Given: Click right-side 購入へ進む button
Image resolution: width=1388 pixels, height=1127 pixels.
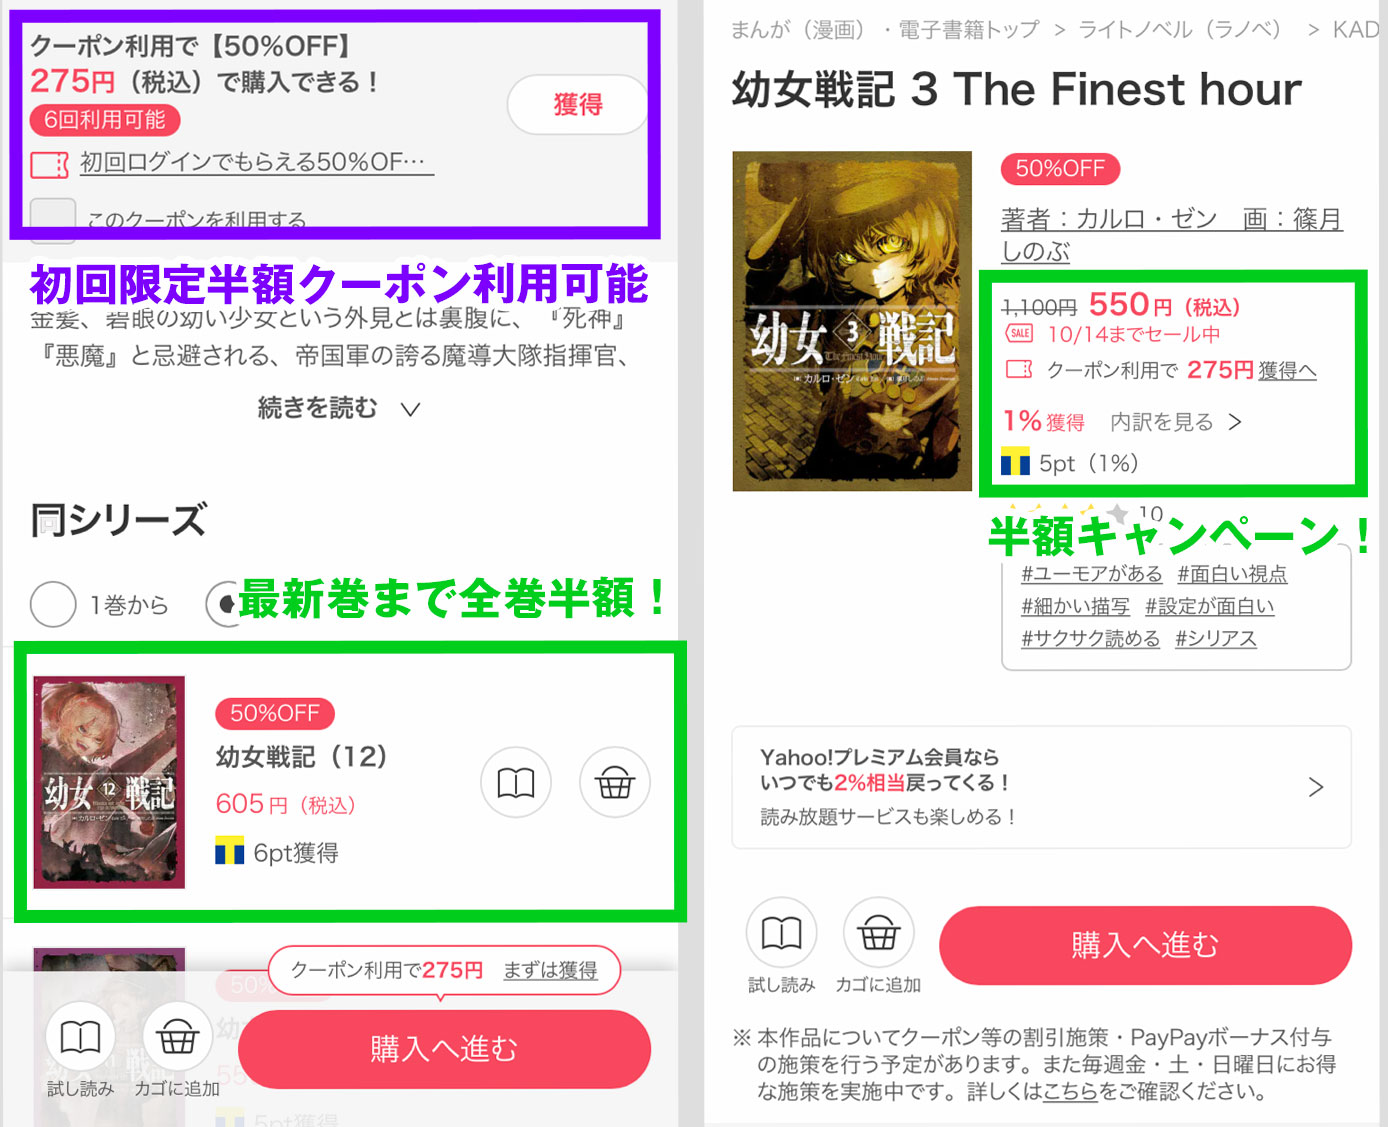Looking at the screenshot, I should 1146,945.
